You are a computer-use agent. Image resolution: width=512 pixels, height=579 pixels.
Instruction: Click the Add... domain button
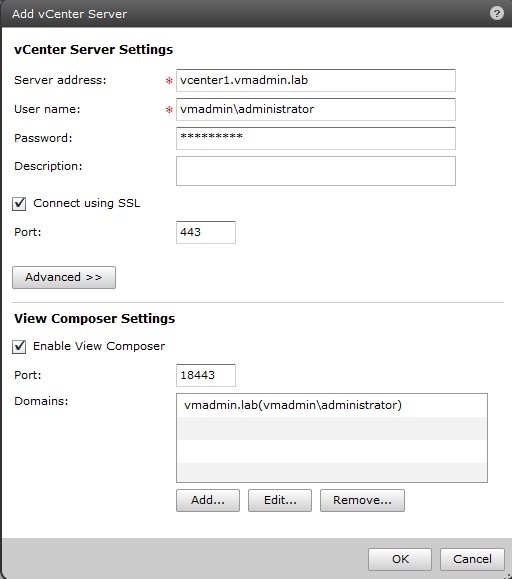(x=208, y=500)
